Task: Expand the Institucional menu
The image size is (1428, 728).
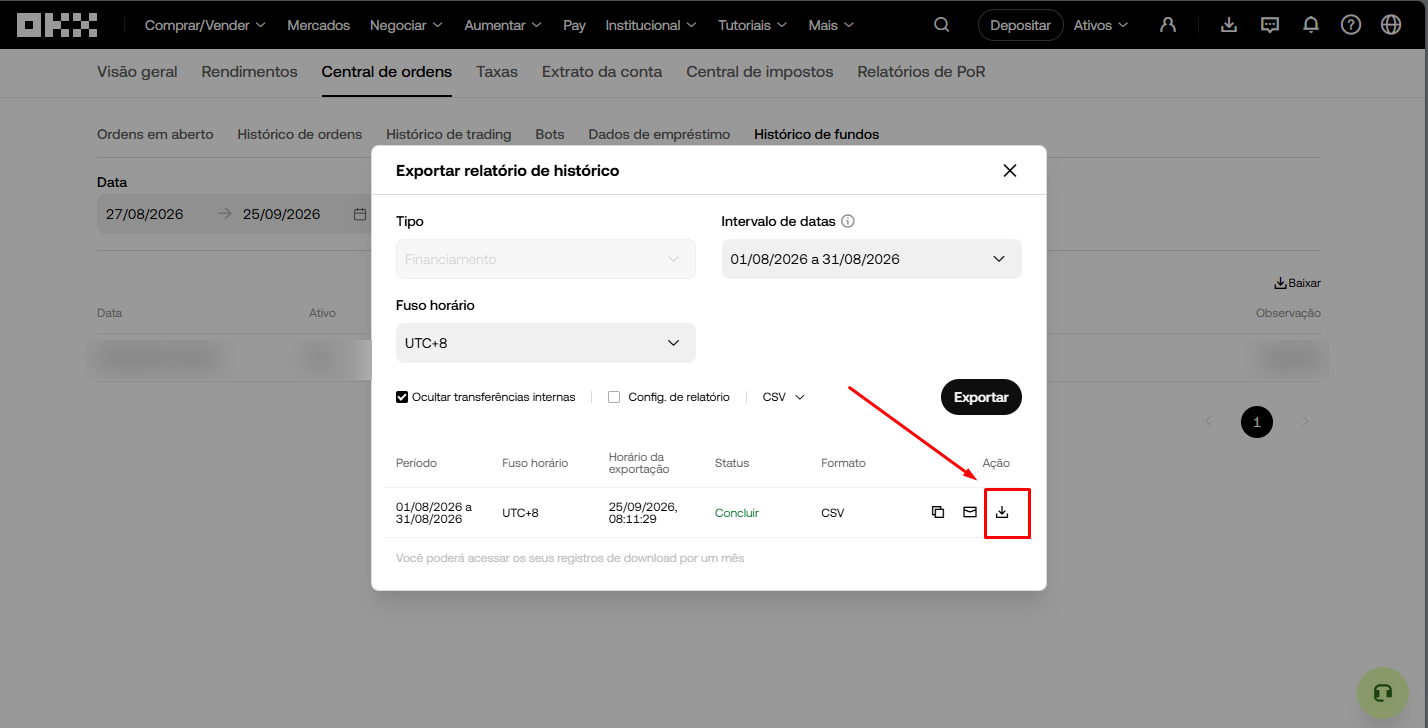Action: click(652, 25)
